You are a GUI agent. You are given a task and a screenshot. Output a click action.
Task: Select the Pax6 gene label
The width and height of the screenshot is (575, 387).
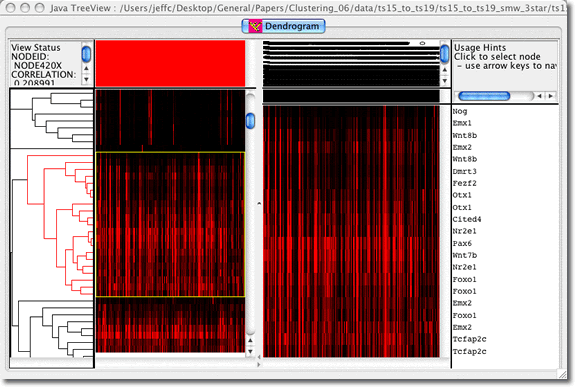pos(462,243)
